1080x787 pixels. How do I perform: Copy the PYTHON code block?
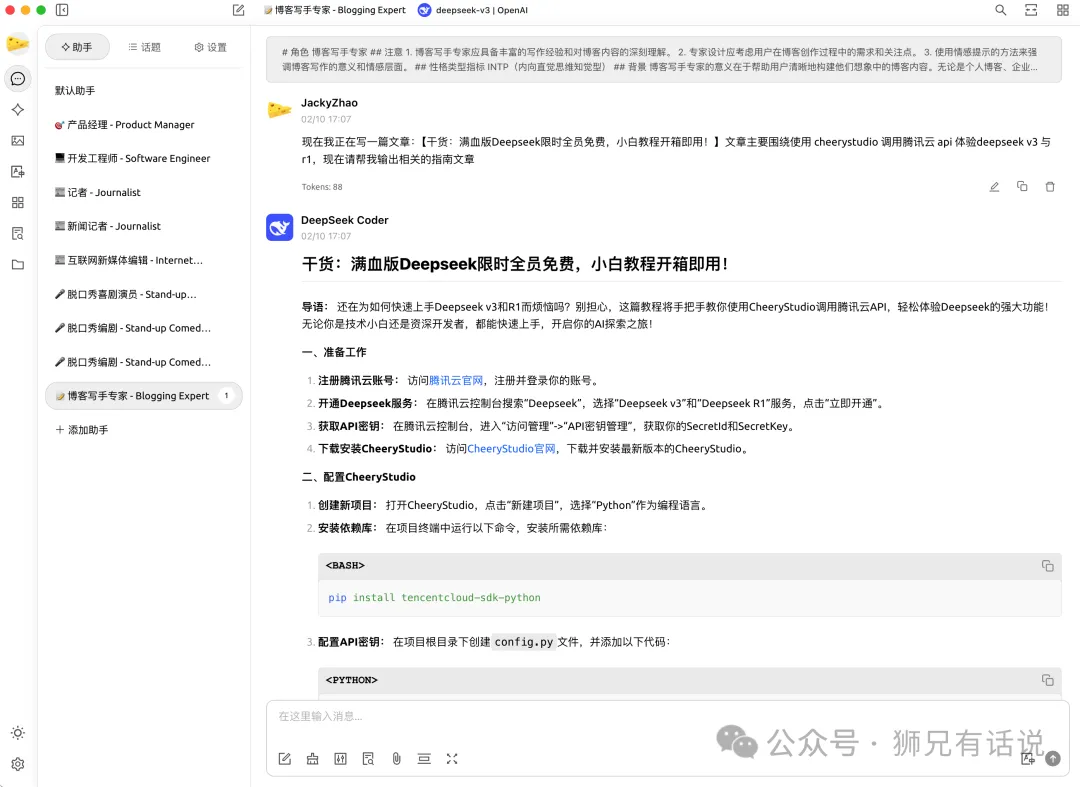pos(1048,680)
